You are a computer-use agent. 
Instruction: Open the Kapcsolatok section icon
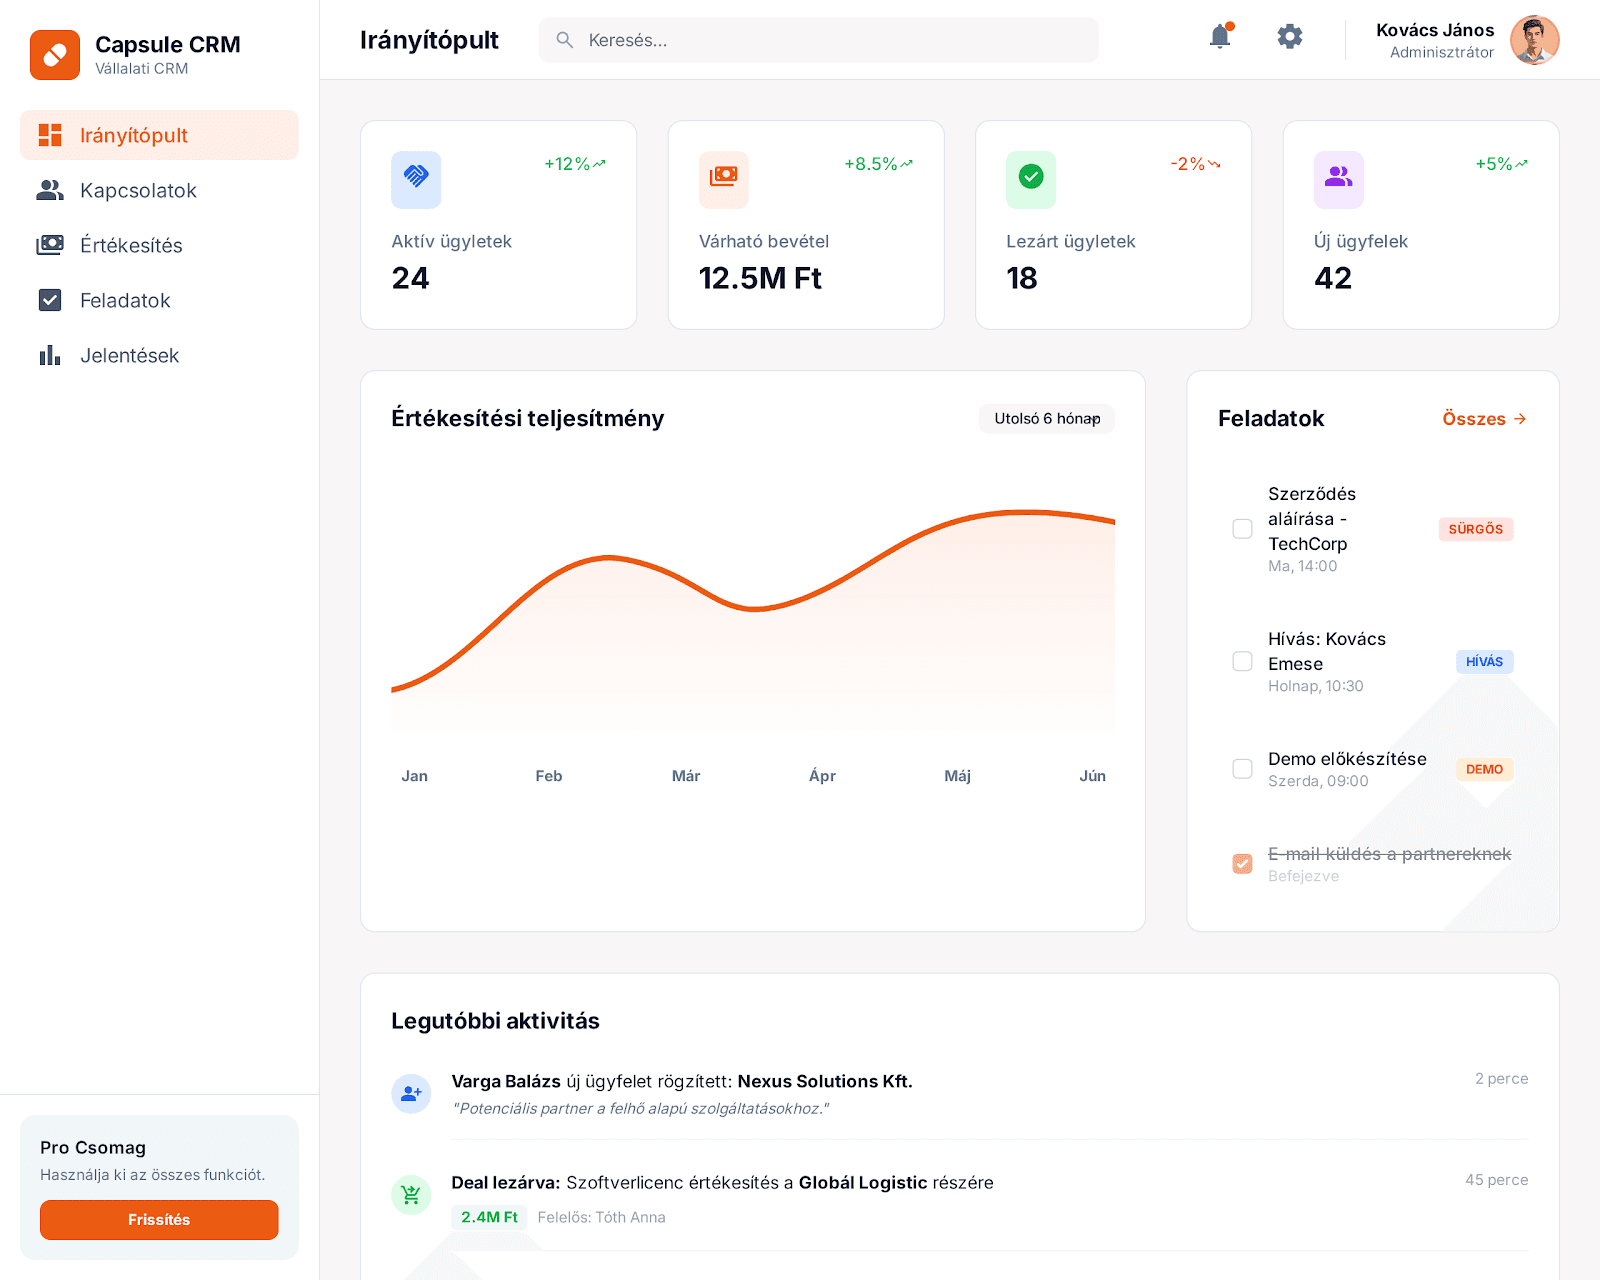[x=49, y=190]
